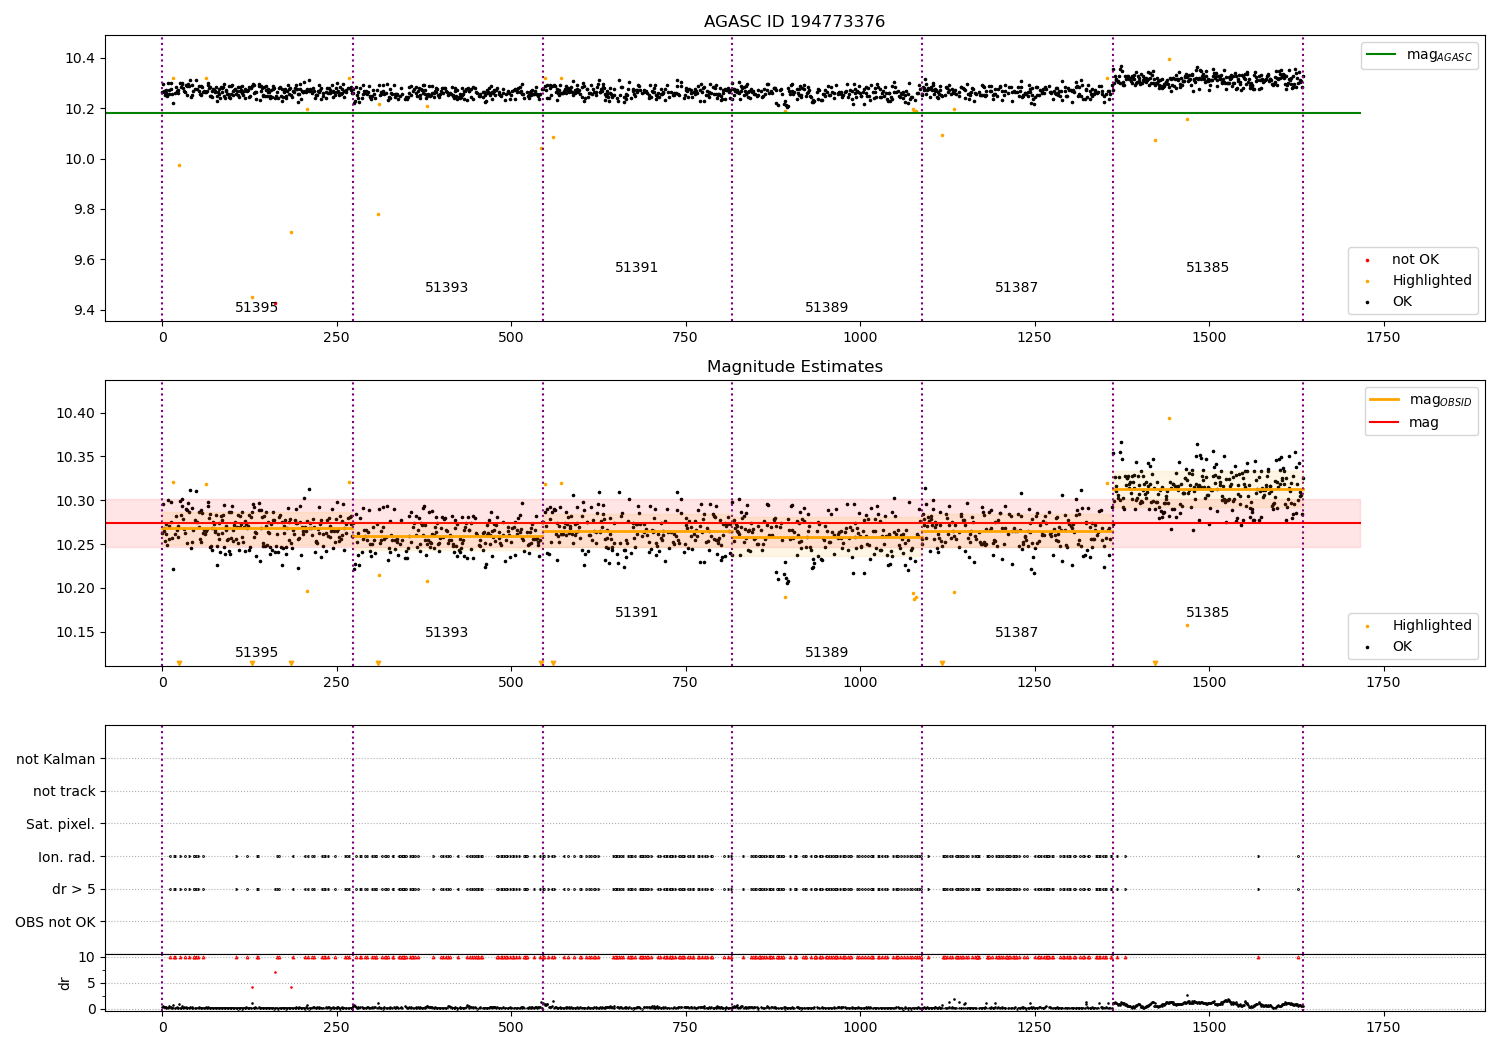Click the 'not track' row label
This screenshot has width=1500, height=1050.
64,792
